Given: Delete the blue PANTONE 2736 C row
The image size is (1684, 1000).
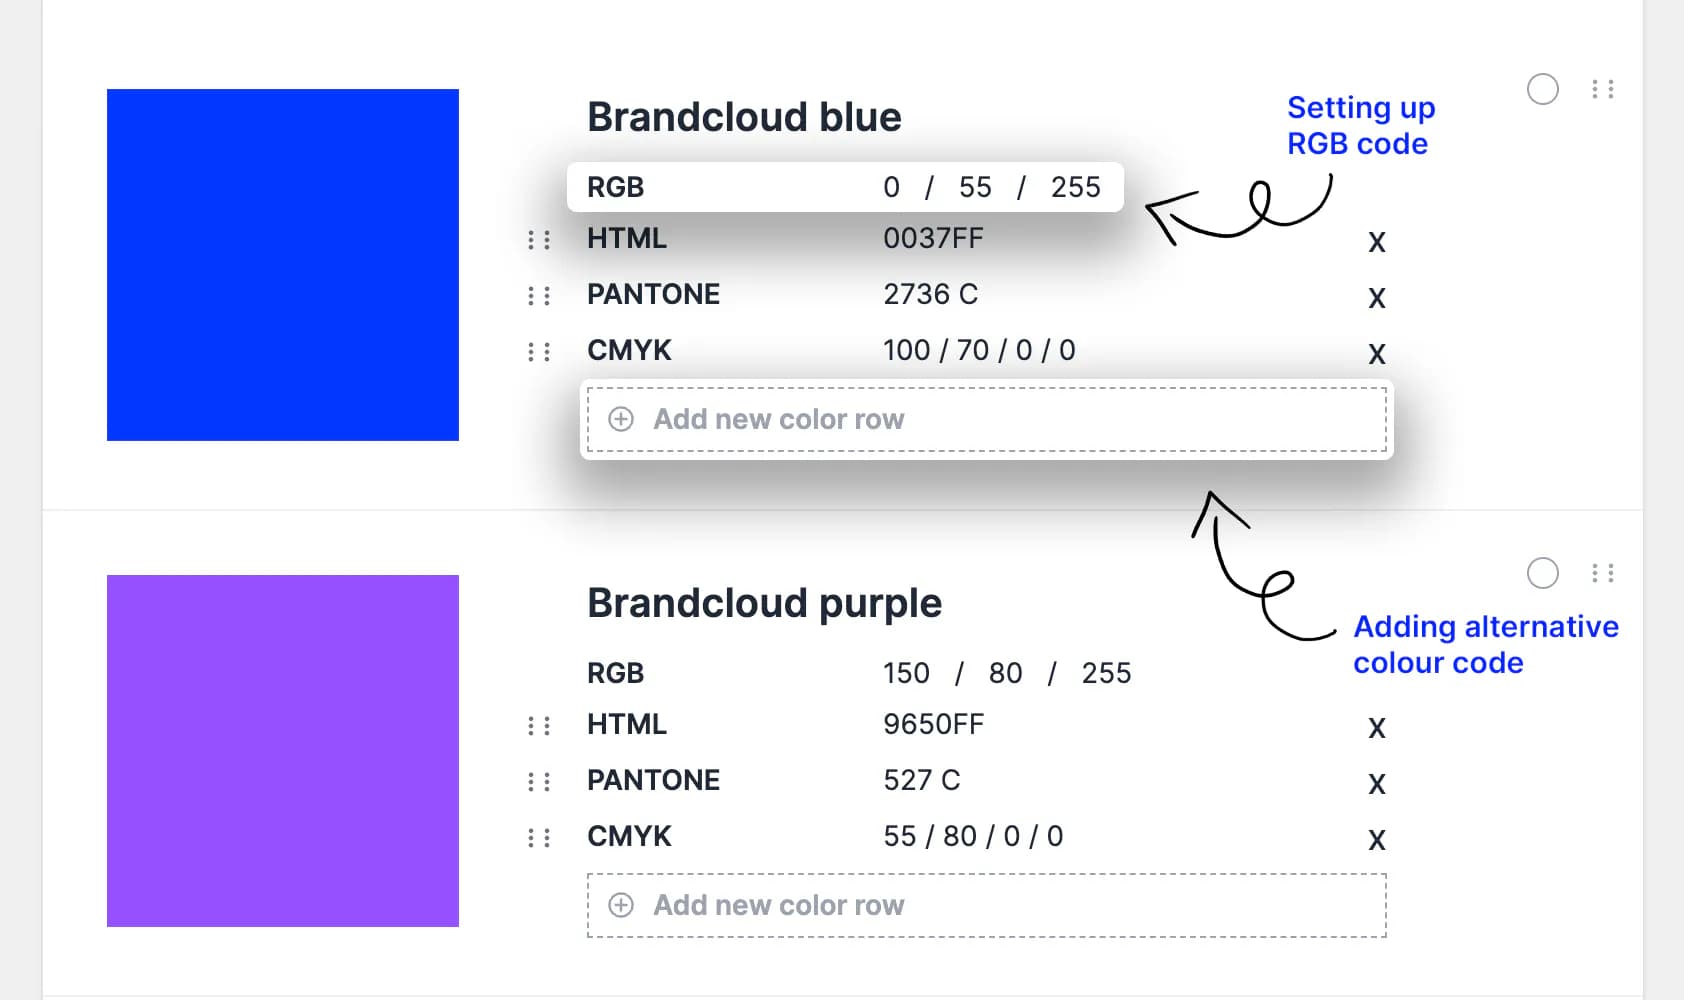Looking at the screenshot, I should [x=1377, y=298].
